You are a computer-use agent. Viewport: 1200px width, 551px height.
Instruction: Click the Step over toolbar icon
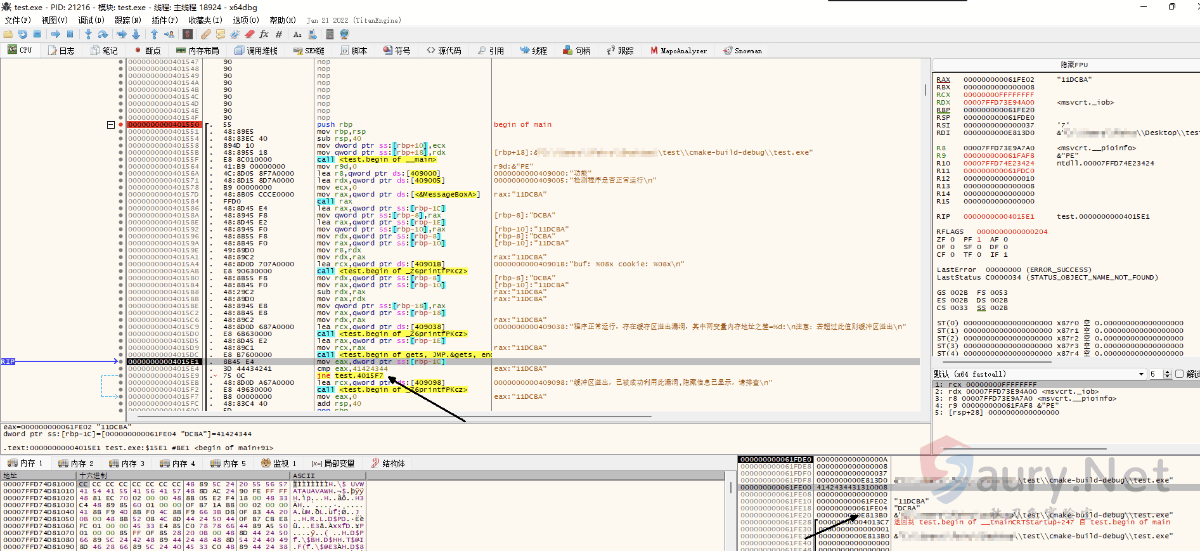click(x=102, y=34)
